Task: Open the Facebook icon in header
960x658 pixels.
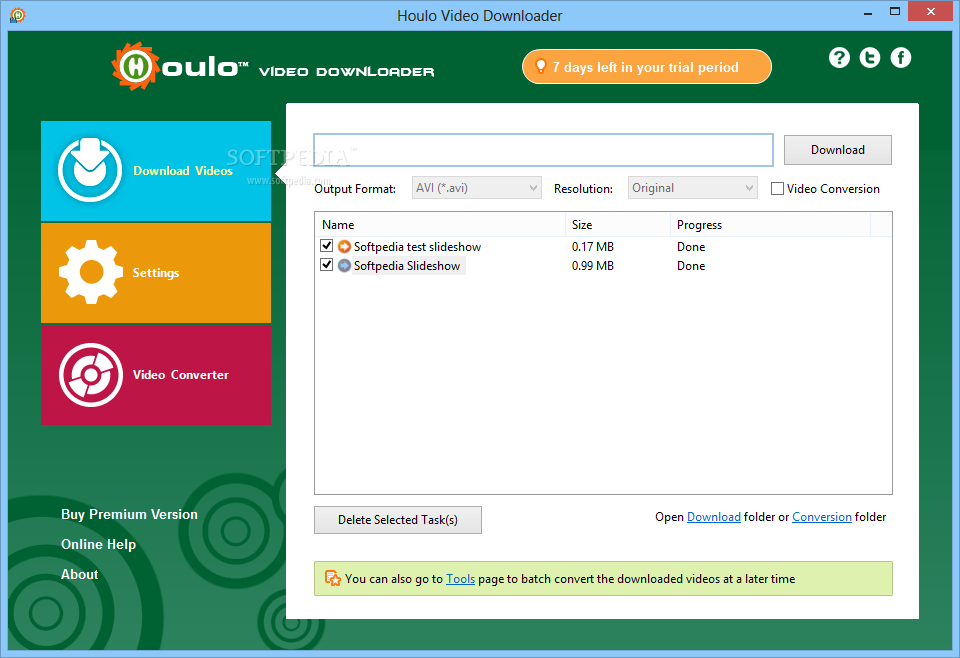Action: (901, 58)
